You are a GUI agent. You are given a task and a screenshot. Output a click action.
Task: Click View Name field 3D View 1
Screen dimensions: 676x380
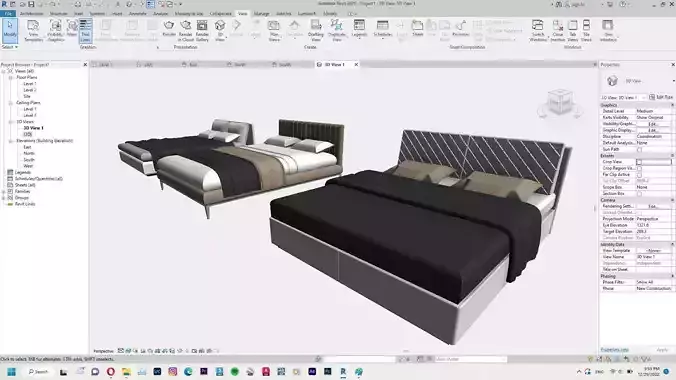coord(654,257)
